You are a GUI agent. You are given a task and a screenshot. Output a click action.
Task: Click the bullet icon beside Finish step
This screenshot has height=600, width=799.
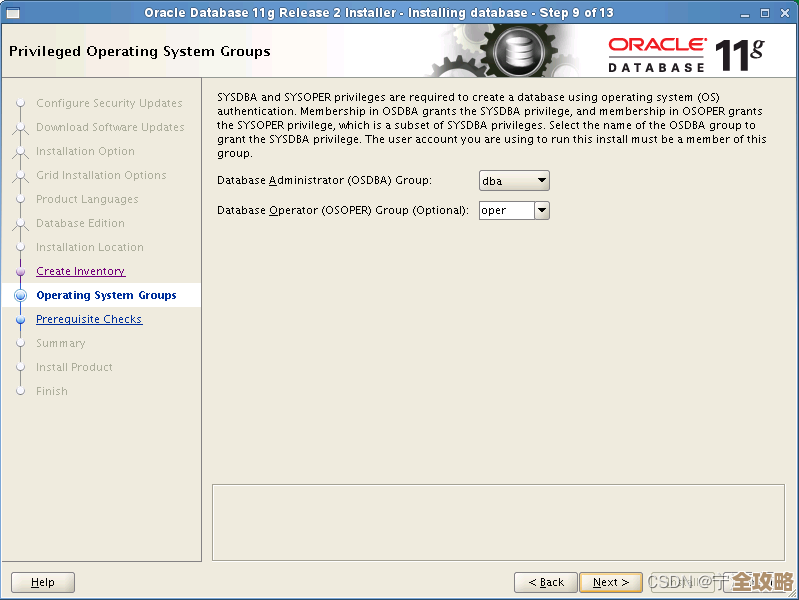click(20, 392)
